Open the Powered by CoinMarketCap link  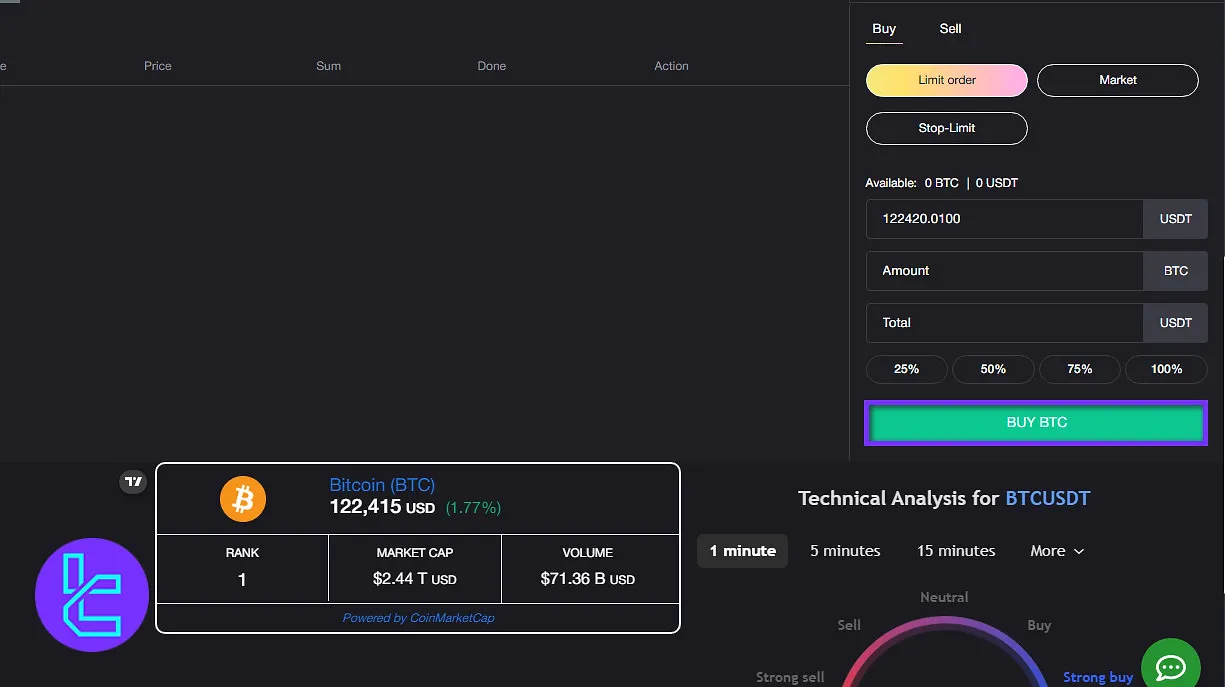pyautogui.click(x=417, y=617)
